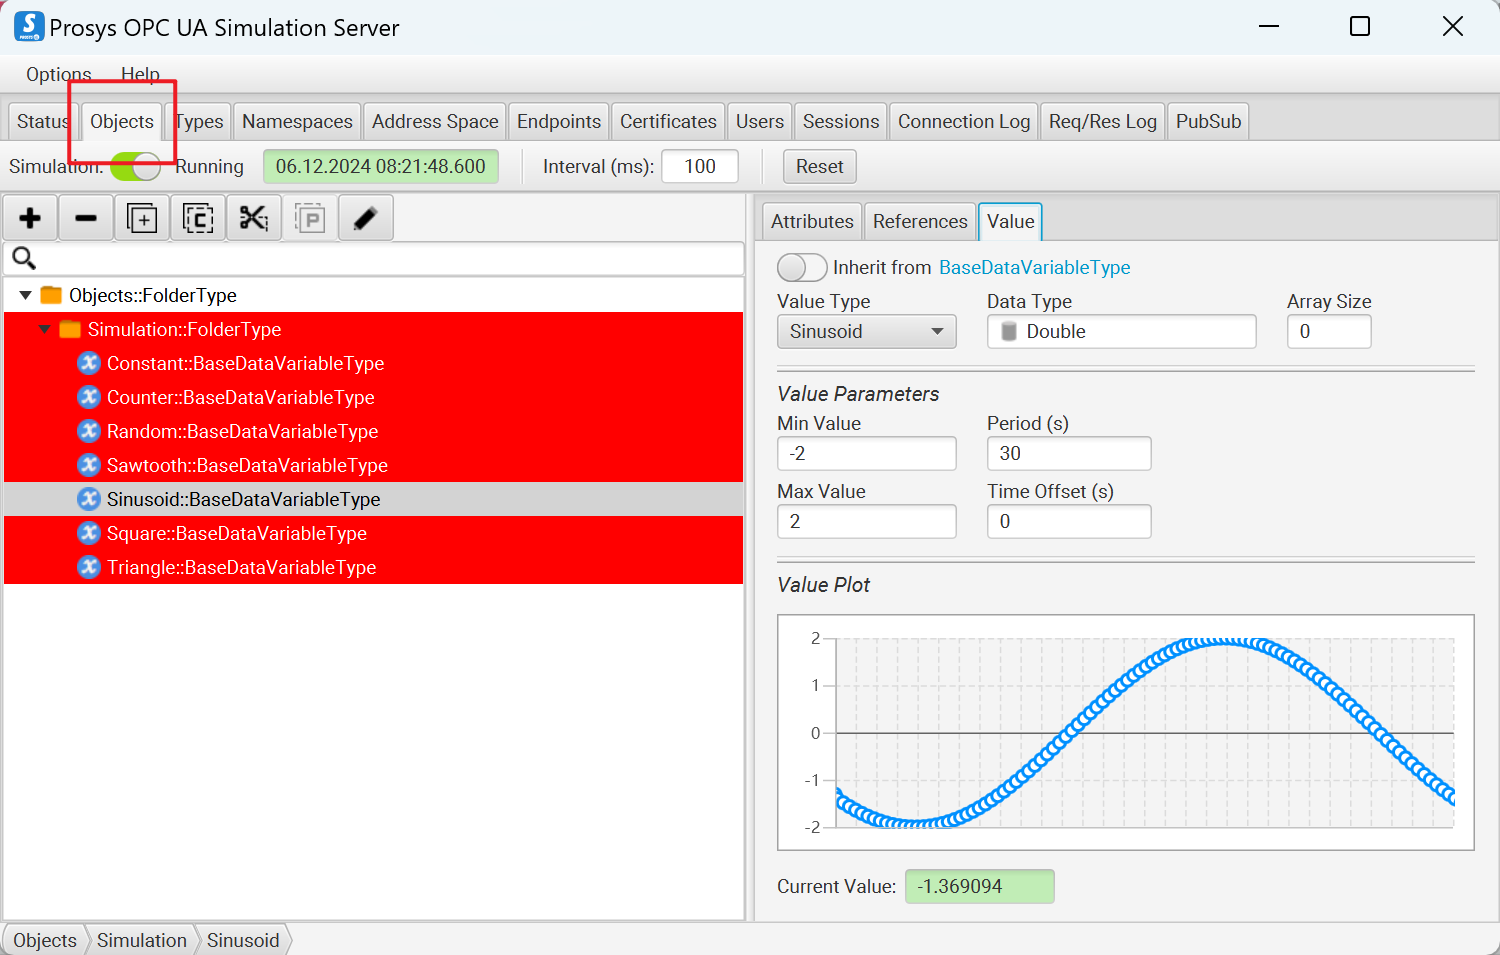
Task: Click the Current Value readout -1.369094
Action: 980,886
